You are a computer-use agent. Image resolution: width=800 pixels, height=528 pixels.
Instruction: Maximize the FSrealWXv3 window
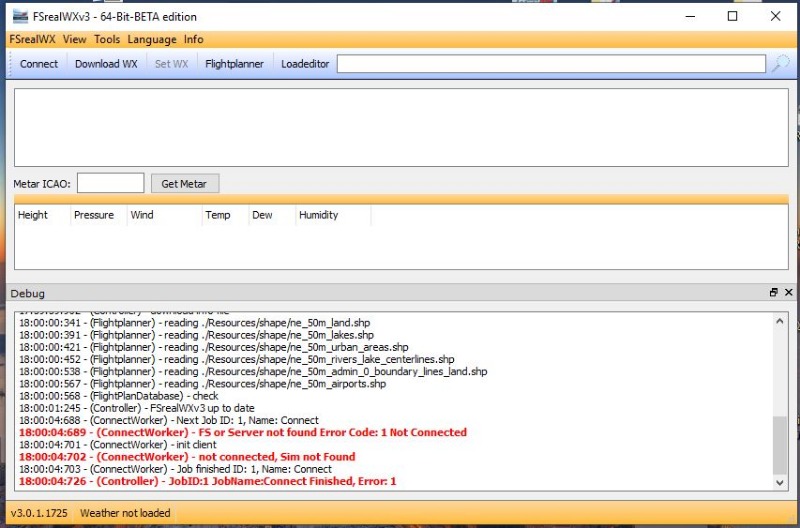pyautogui.click(x=732, y=16)
